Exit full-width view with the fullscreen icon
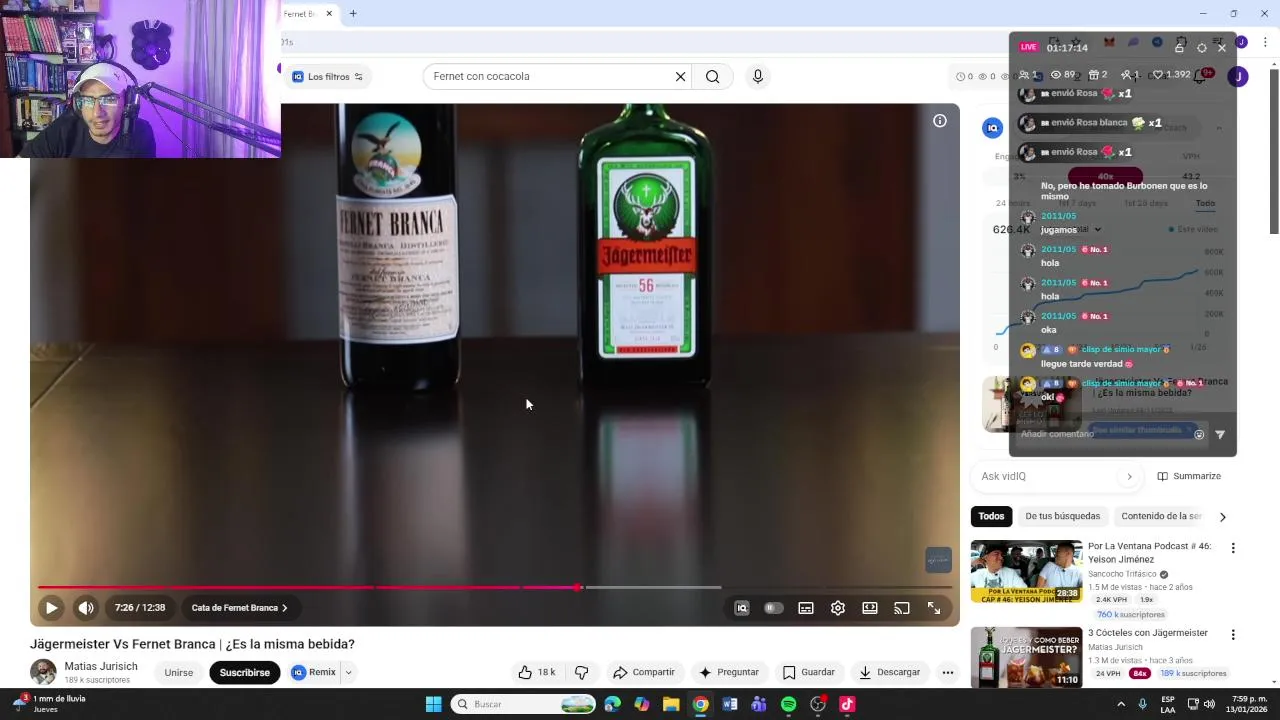 (x=934, y=608)
